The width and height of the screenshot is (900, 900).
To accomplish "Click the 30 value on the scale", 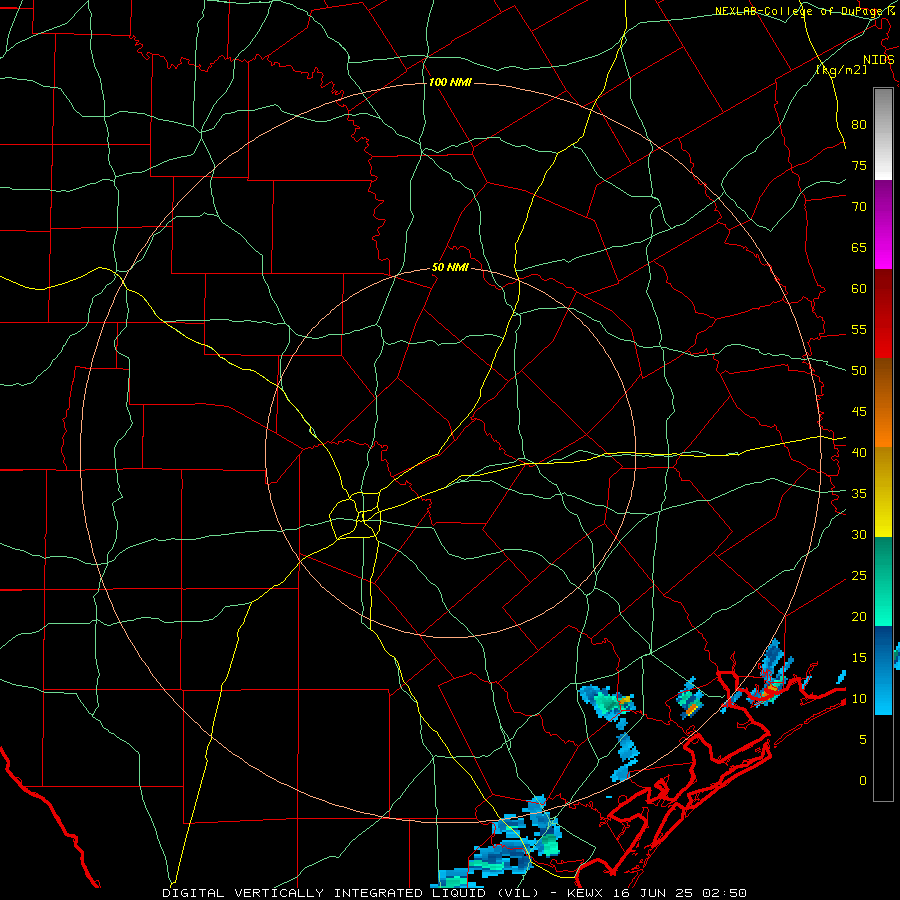I will click(x=859, y=534).
